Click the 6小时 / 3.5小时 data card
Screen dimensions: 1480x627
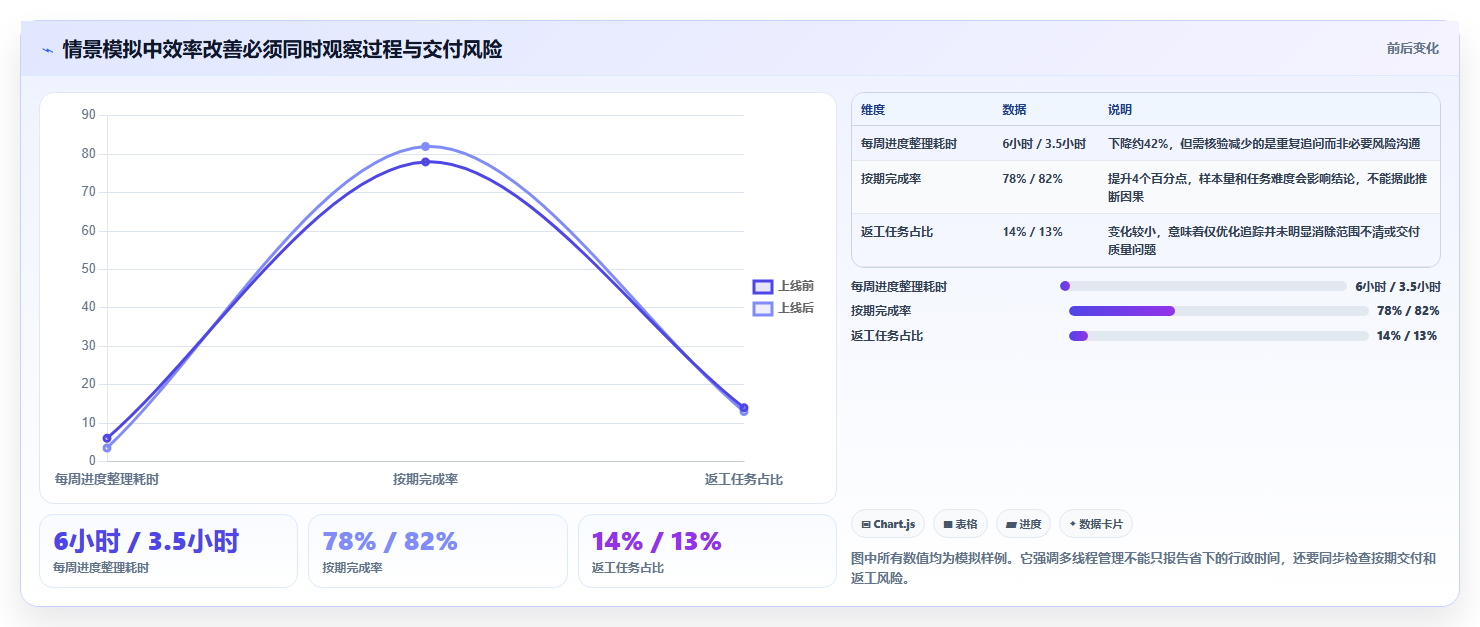[168, 551]
